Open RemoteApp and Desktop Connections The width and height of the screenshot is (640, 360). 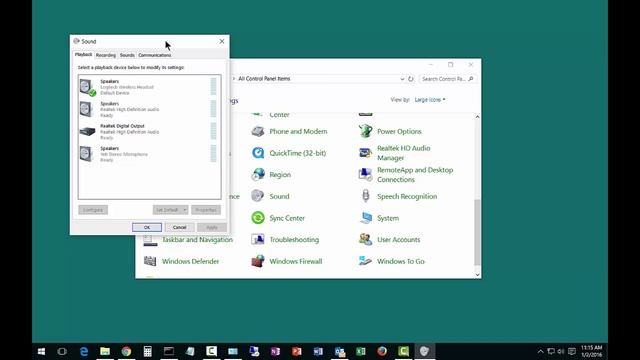click(406, 175)
